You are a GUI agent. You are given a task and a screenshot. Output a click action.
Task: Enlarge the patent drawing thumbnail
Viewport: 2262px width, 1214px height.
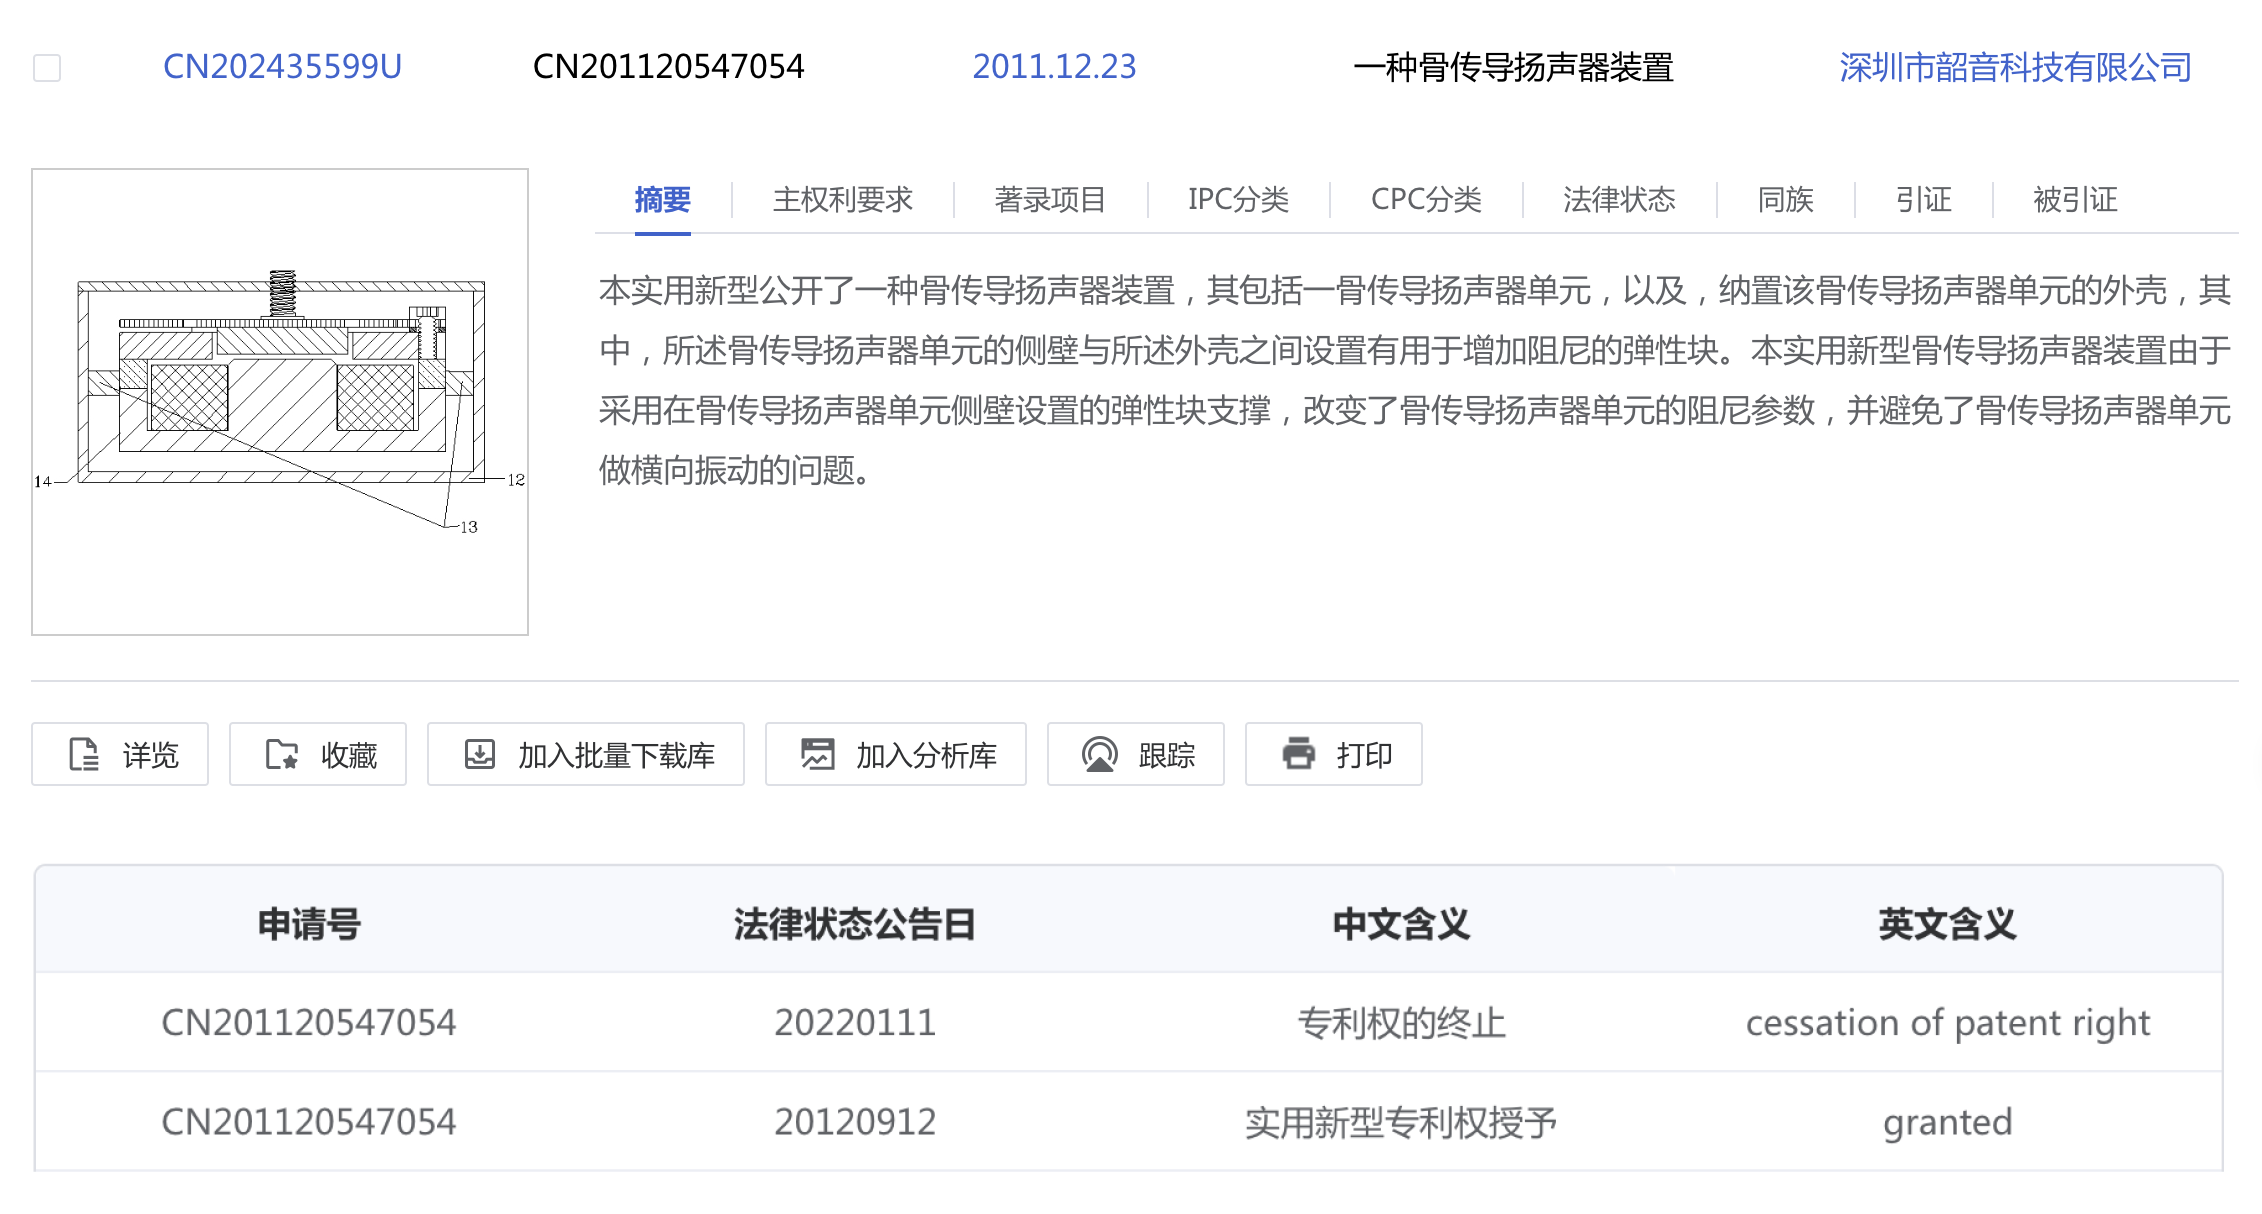coord(280,401)
